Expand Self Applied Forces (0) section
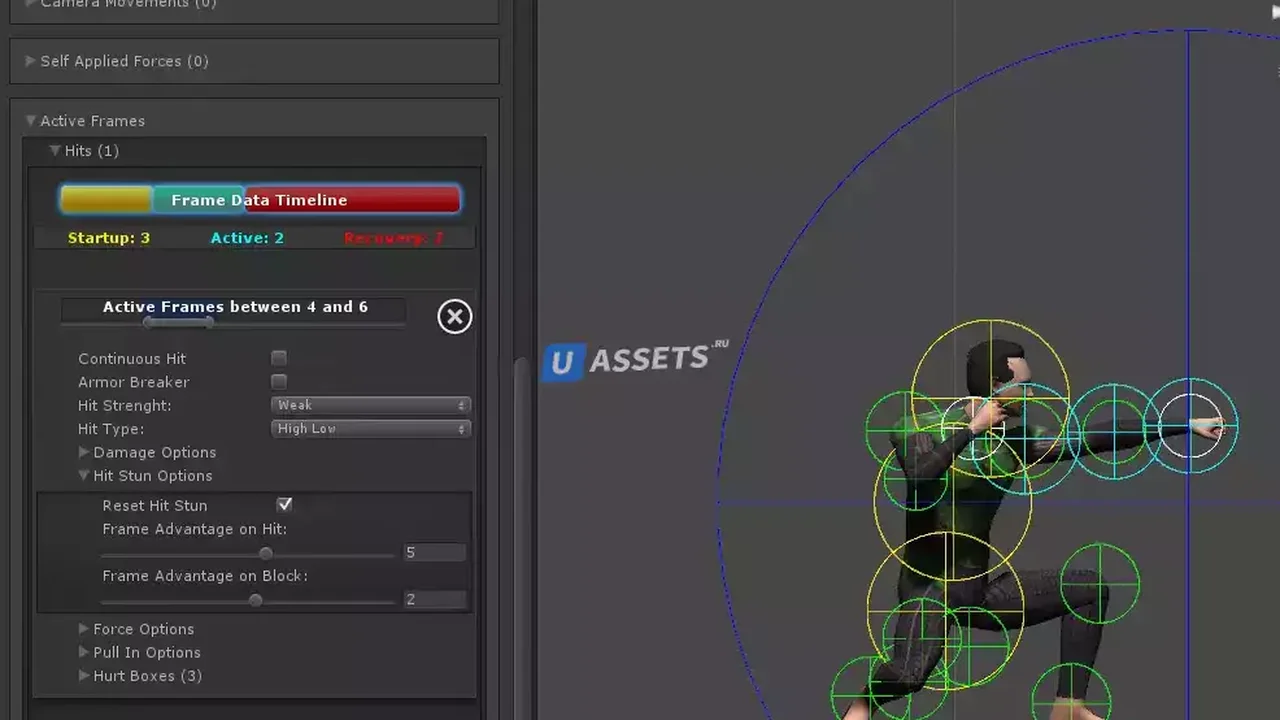The width and height of the screenshot is (1280, 720). 116,61
